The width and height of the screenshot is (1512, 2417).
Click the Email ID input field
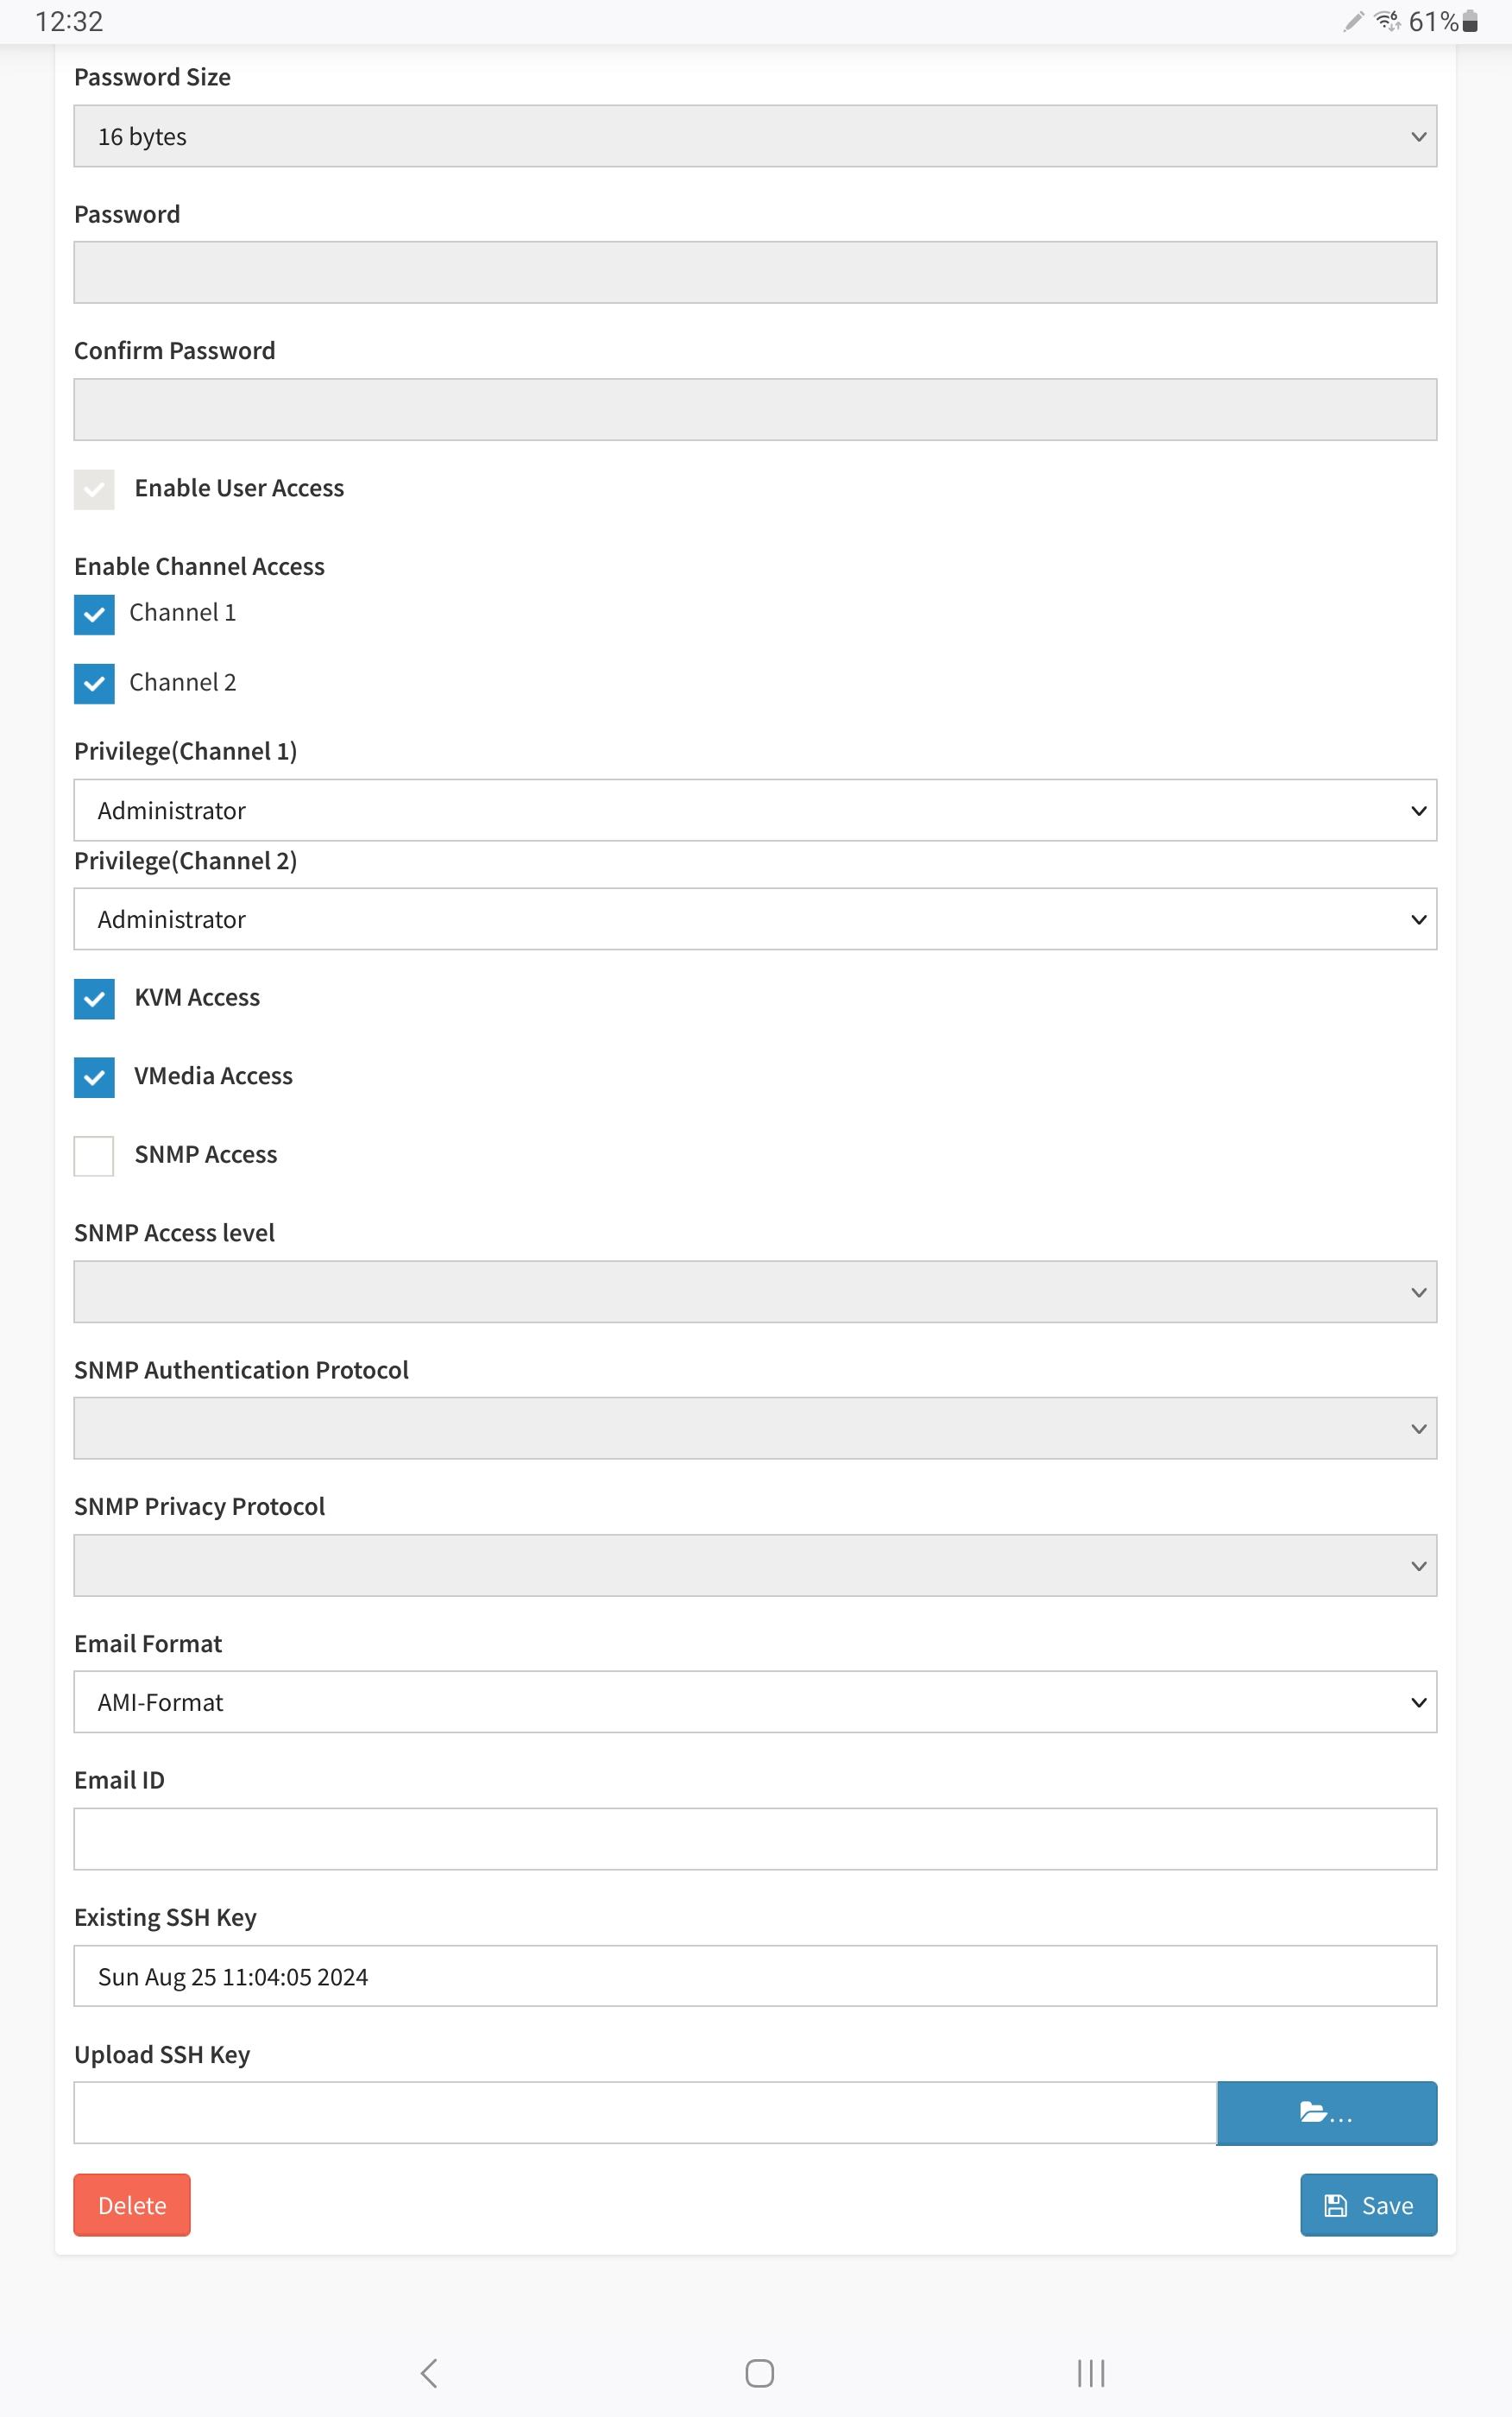coord(755,1839)
